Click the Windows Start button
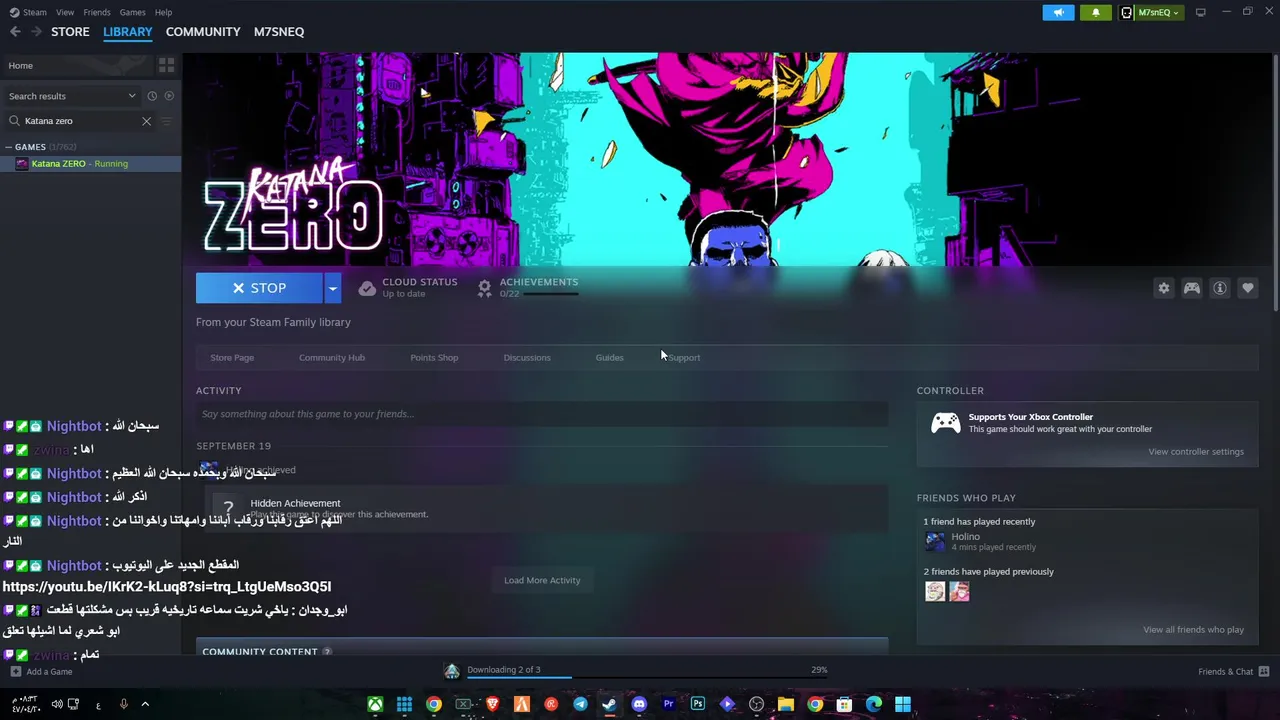This screenshot has width=1280, height=720. tap(903, 704)
